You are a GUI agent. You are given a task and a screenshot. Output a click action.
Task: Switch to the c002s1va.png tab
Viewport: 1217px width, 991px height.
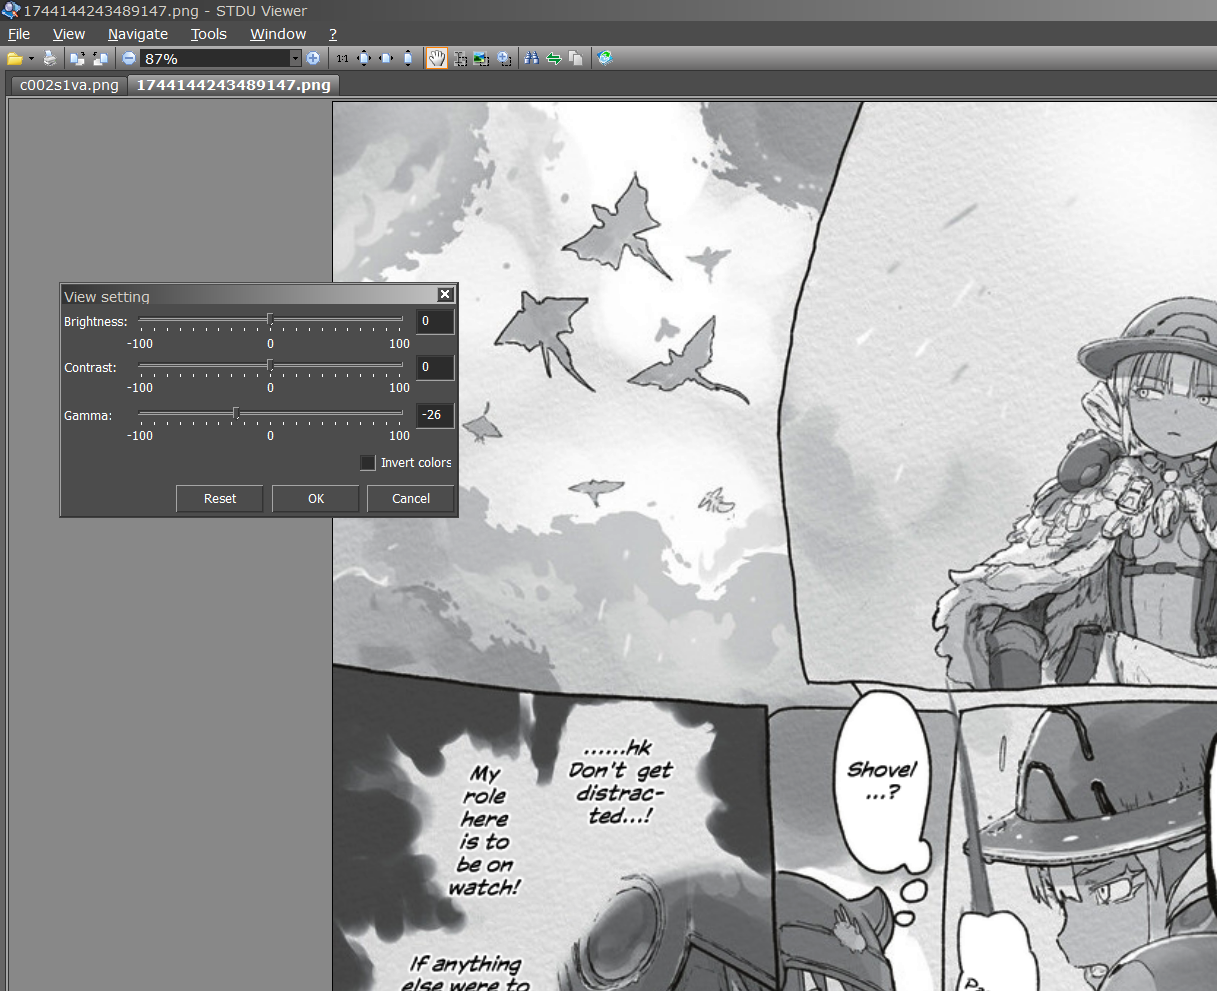[x=69, y=85]
